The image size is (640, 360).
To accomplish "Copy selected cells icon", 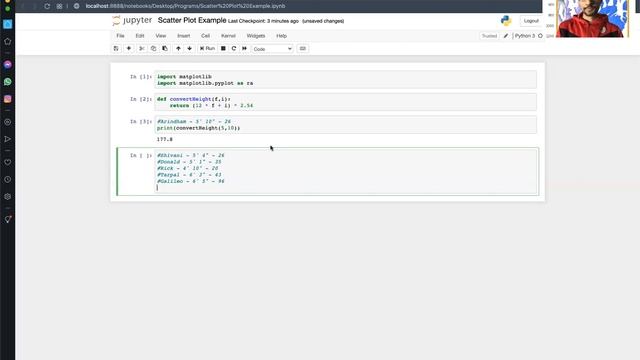I will pyautogui.click(x=153, y=49).
